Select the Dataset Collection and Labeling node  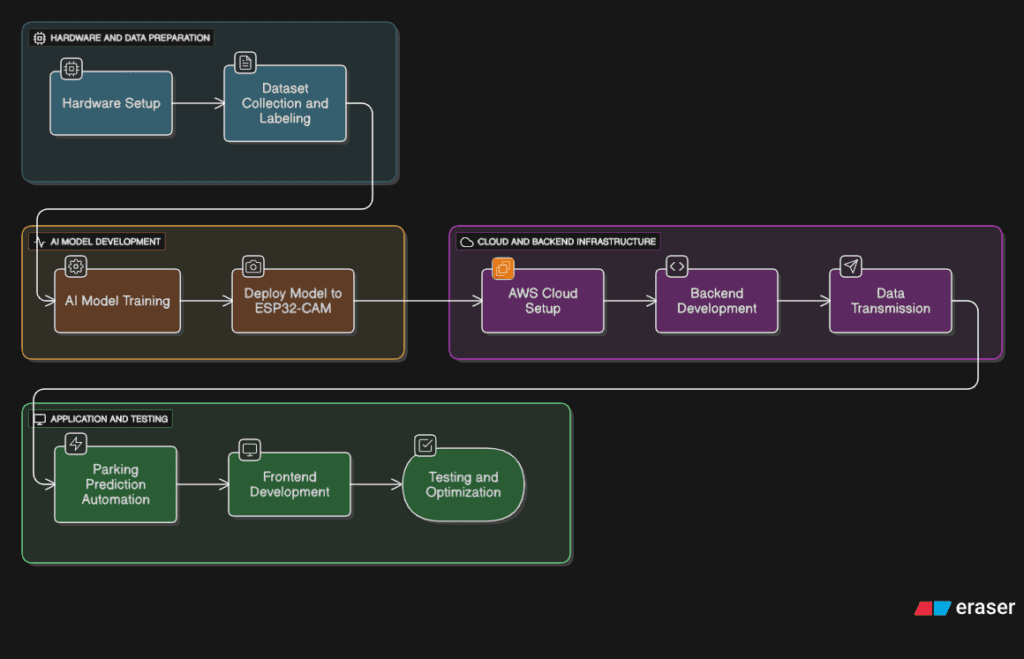[285, 104]
